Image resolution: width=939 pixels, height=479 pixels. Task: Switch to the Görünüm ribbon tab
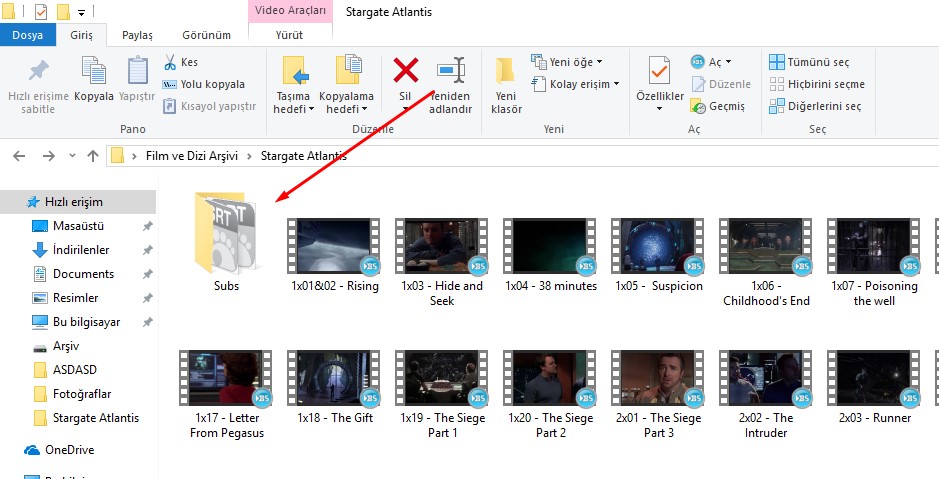[x=206, y=35]
